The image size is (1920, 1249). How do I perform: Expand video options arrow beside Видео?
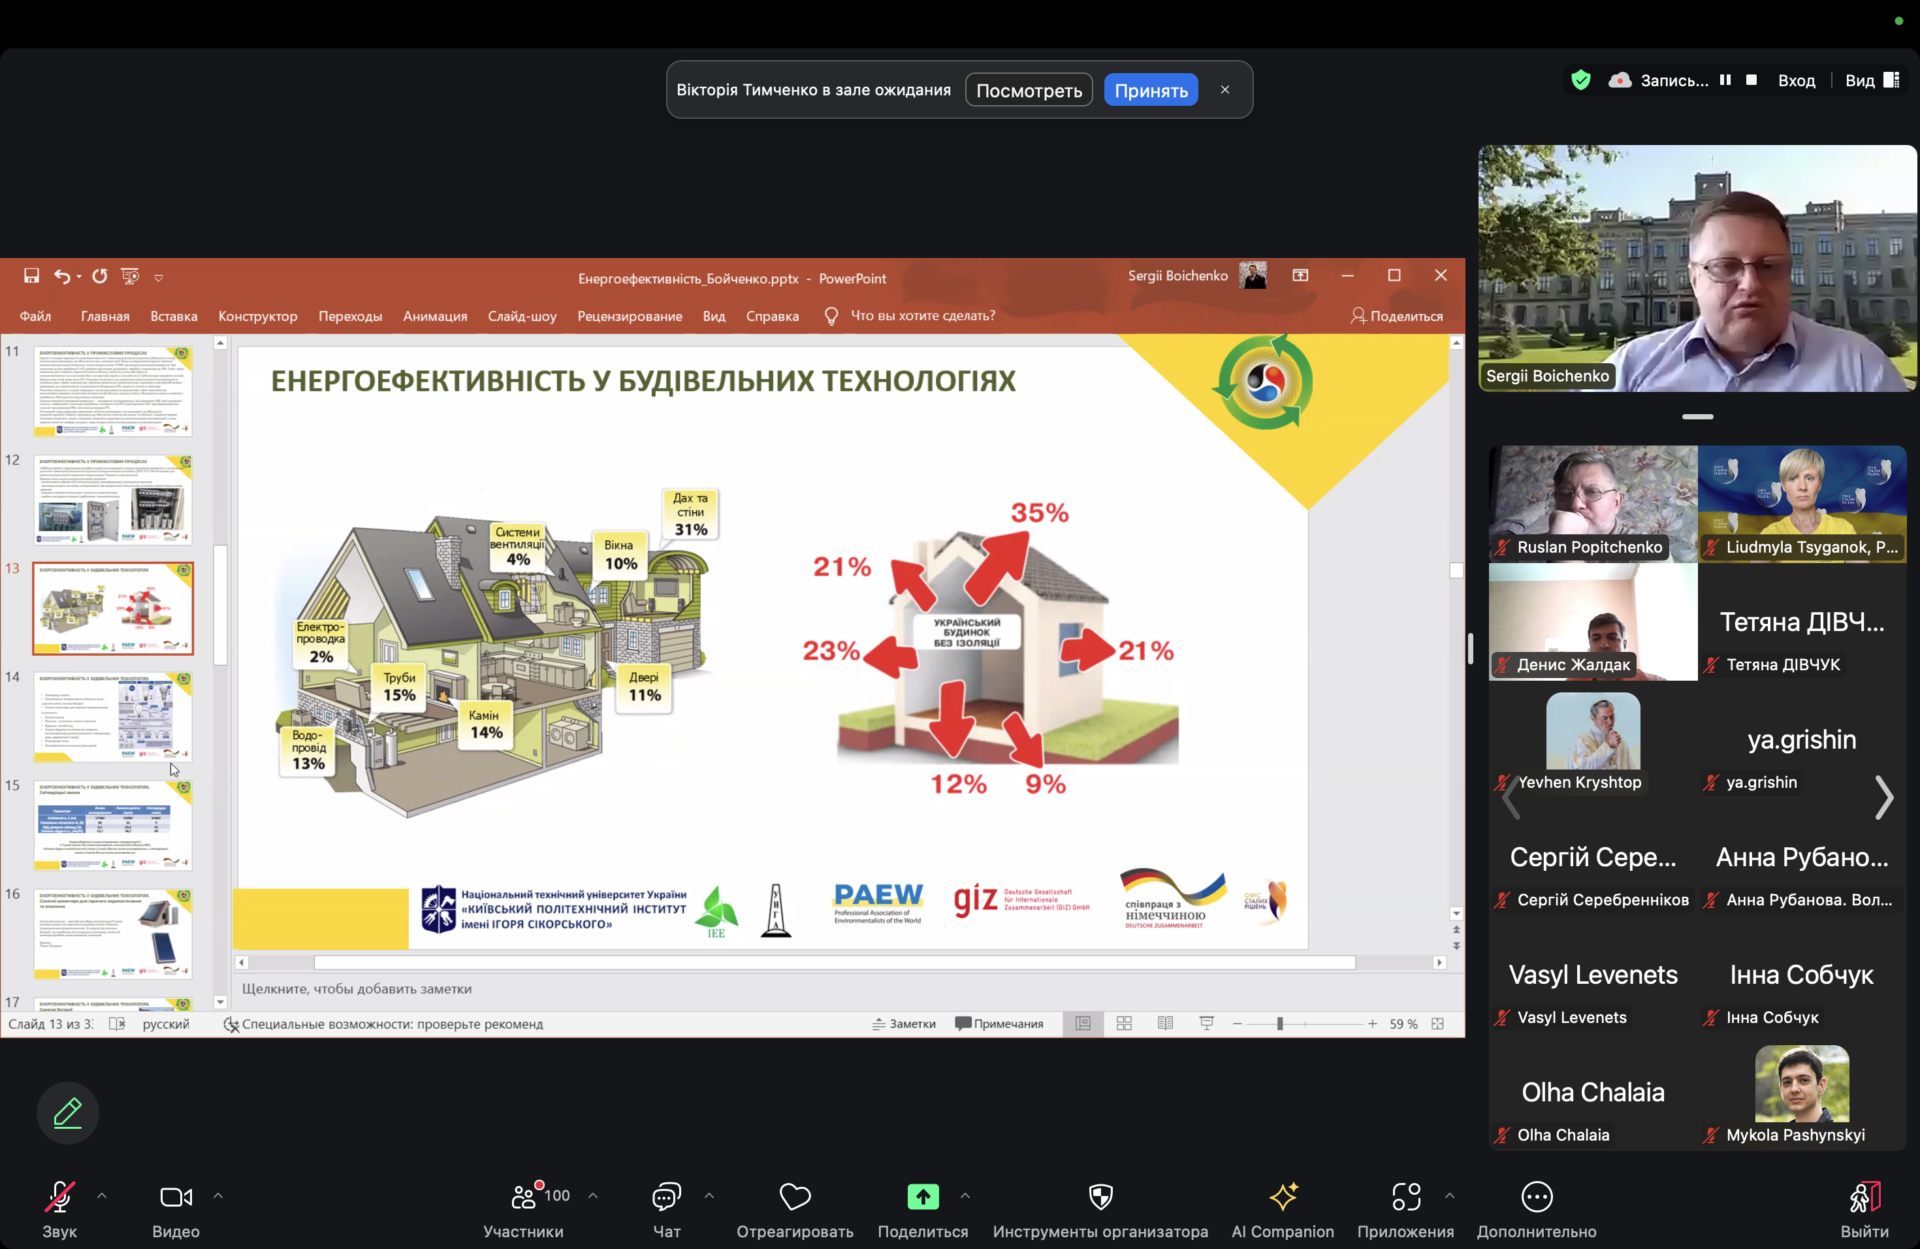(218, 1196)
